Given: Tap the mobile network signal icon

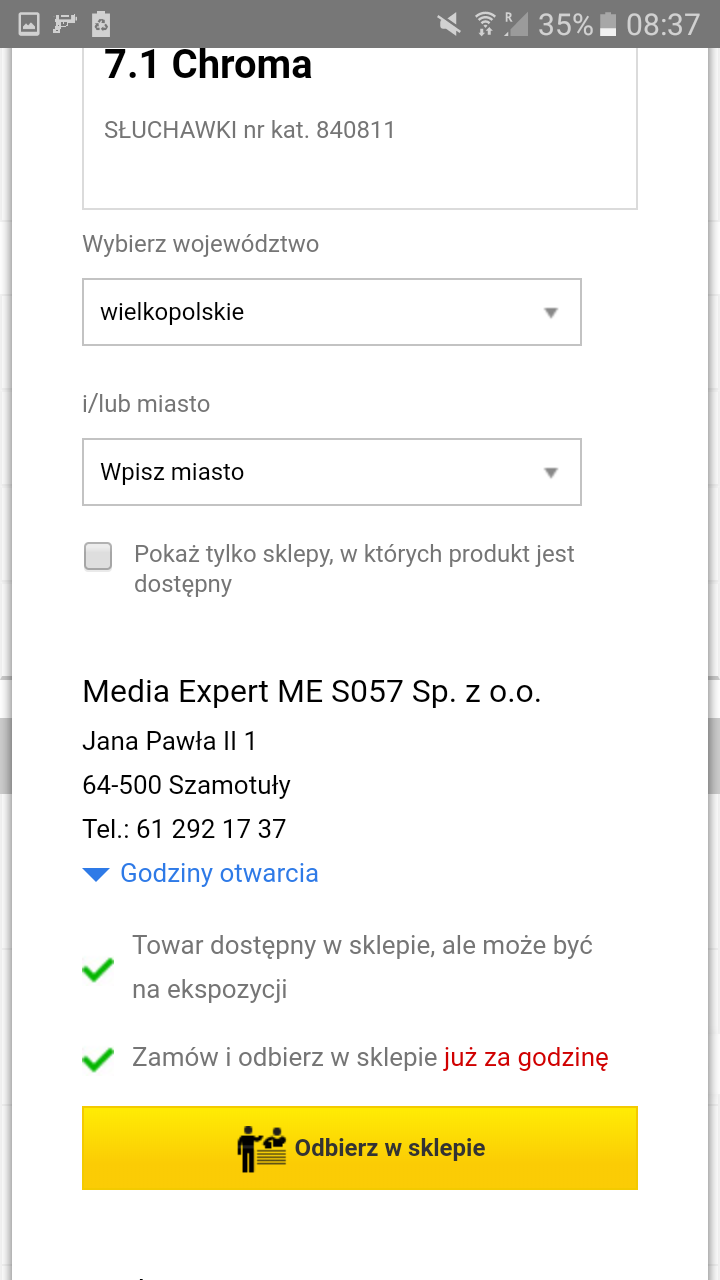Looking at the screenshot, I should coord(516,23).
